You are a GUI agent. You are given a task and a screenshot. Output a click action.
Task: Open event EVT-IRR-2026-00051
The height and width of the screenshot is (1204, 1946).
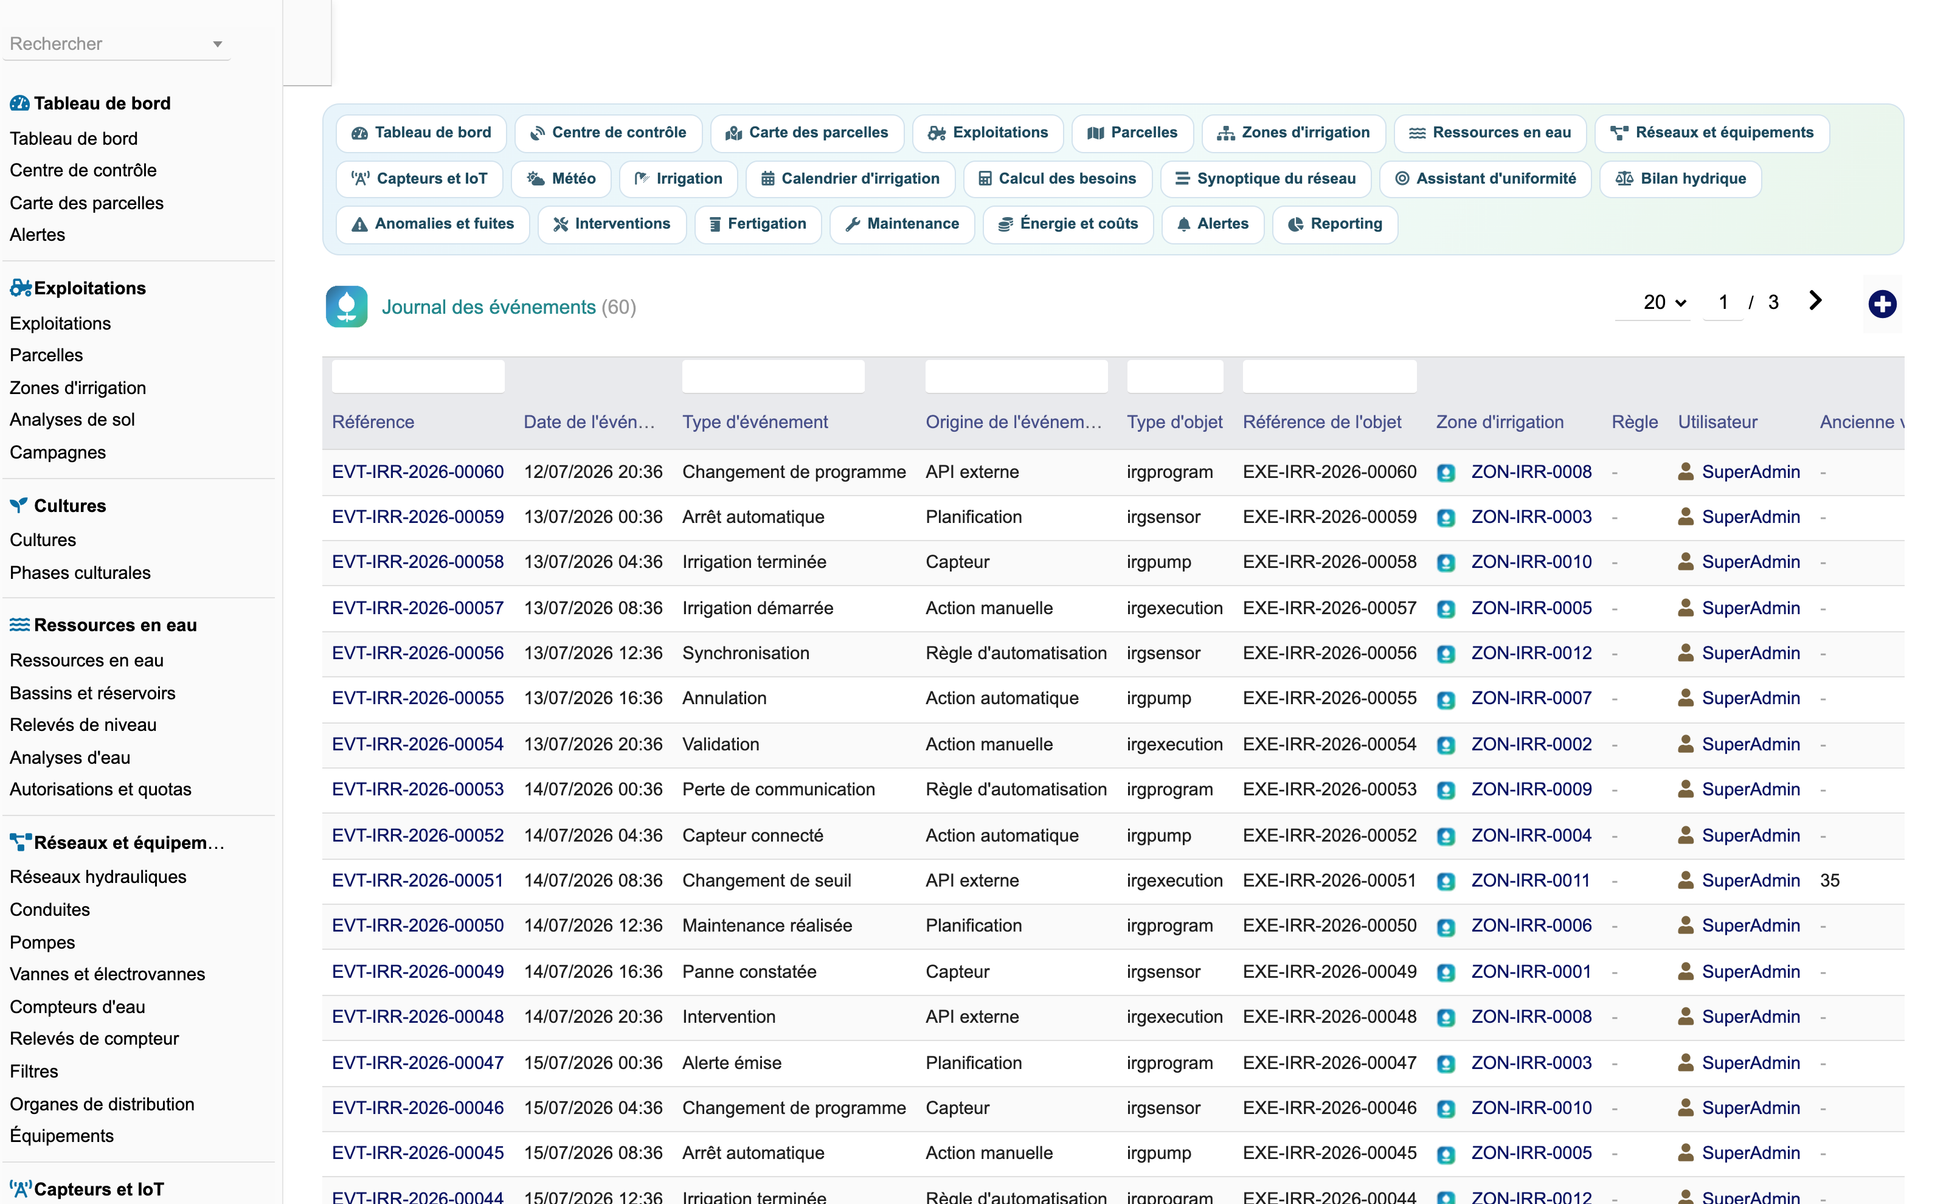[418, 881]
